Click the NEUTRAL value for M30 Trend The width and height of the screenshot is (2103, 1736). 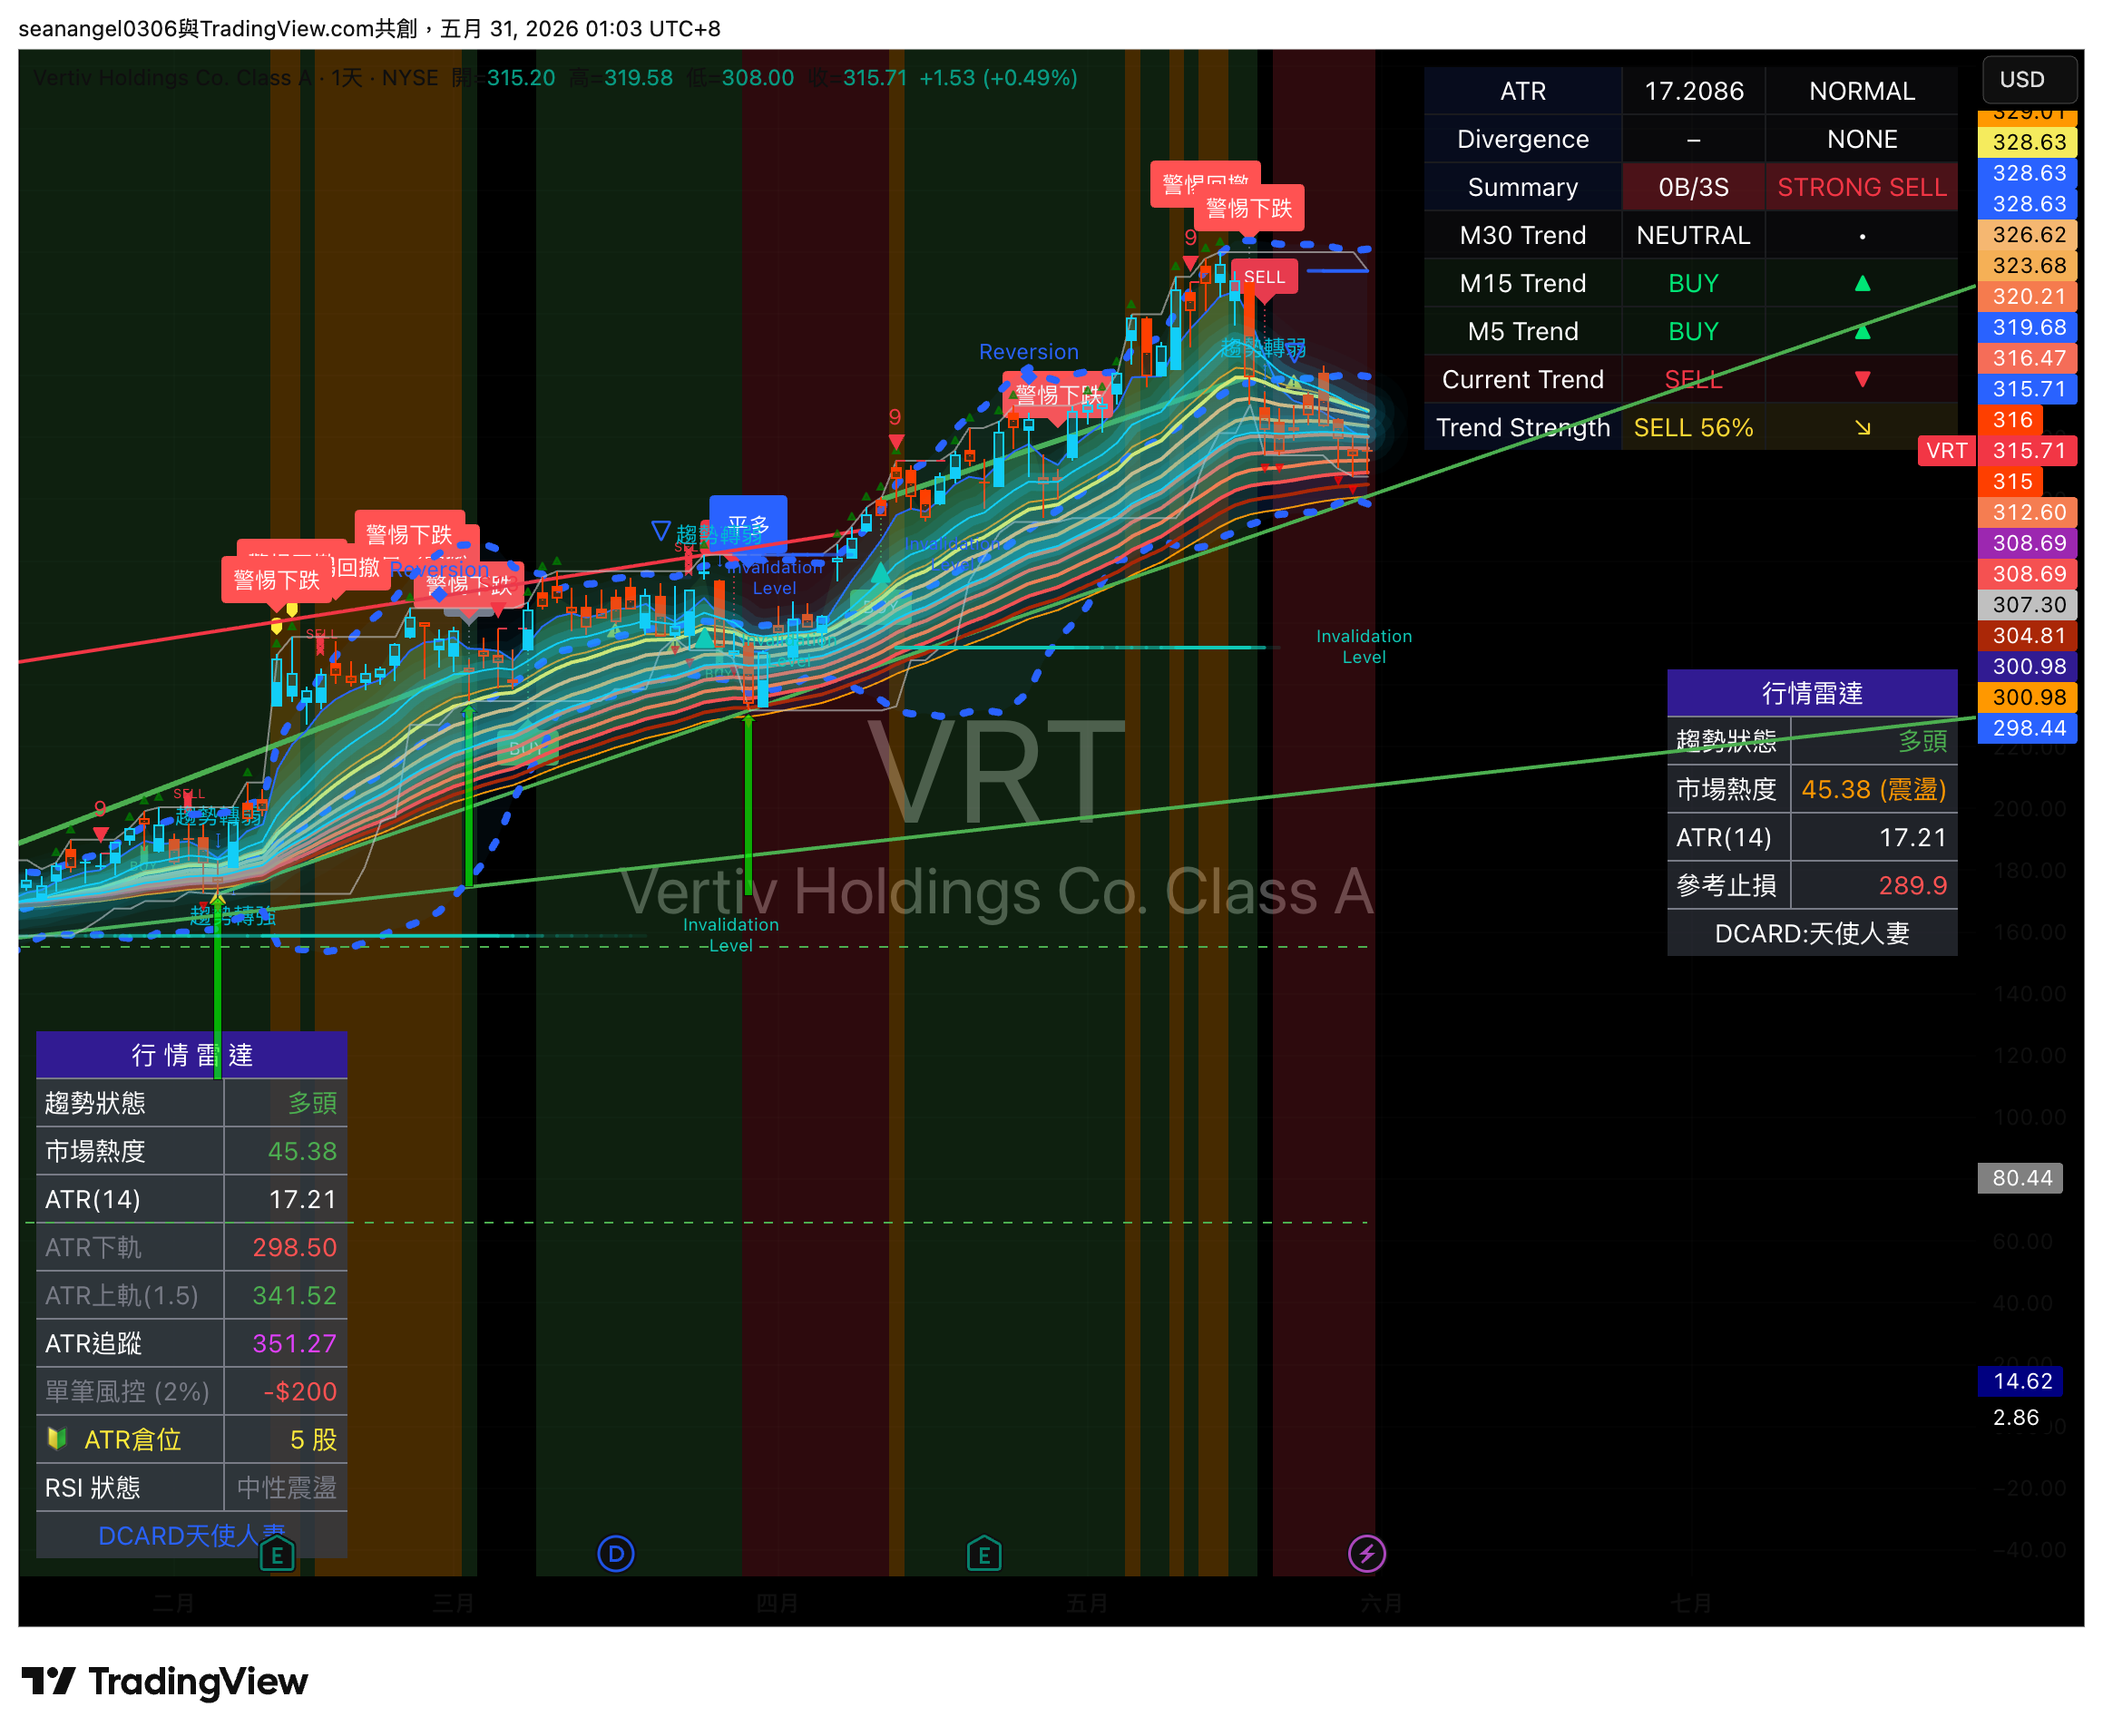1693,235
